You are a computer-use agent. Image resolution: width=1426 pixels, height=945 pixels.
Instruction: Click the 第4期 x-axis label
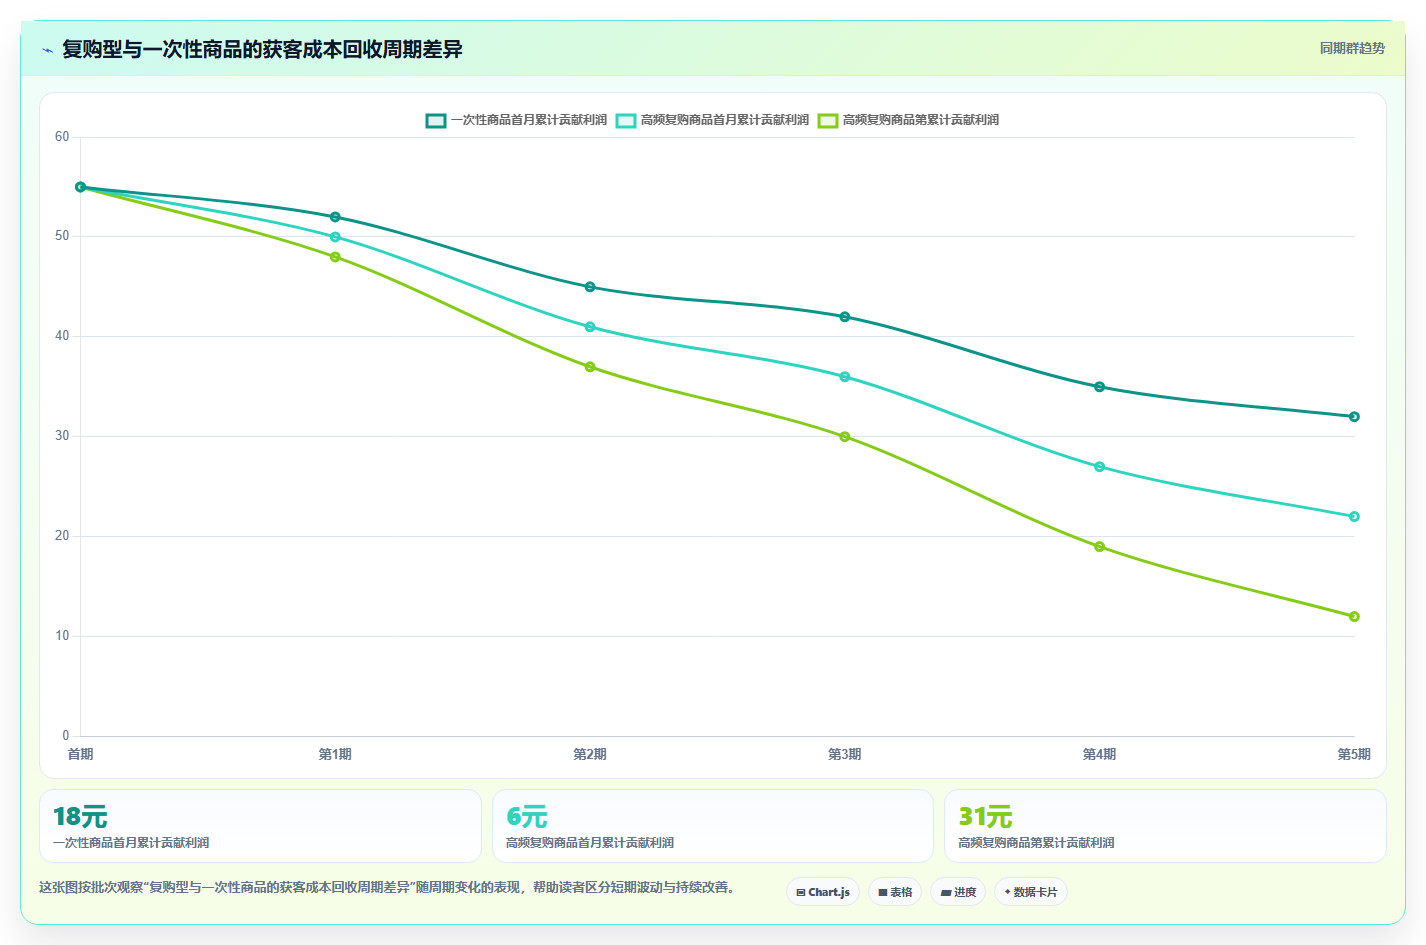(x=1099, y=754)
